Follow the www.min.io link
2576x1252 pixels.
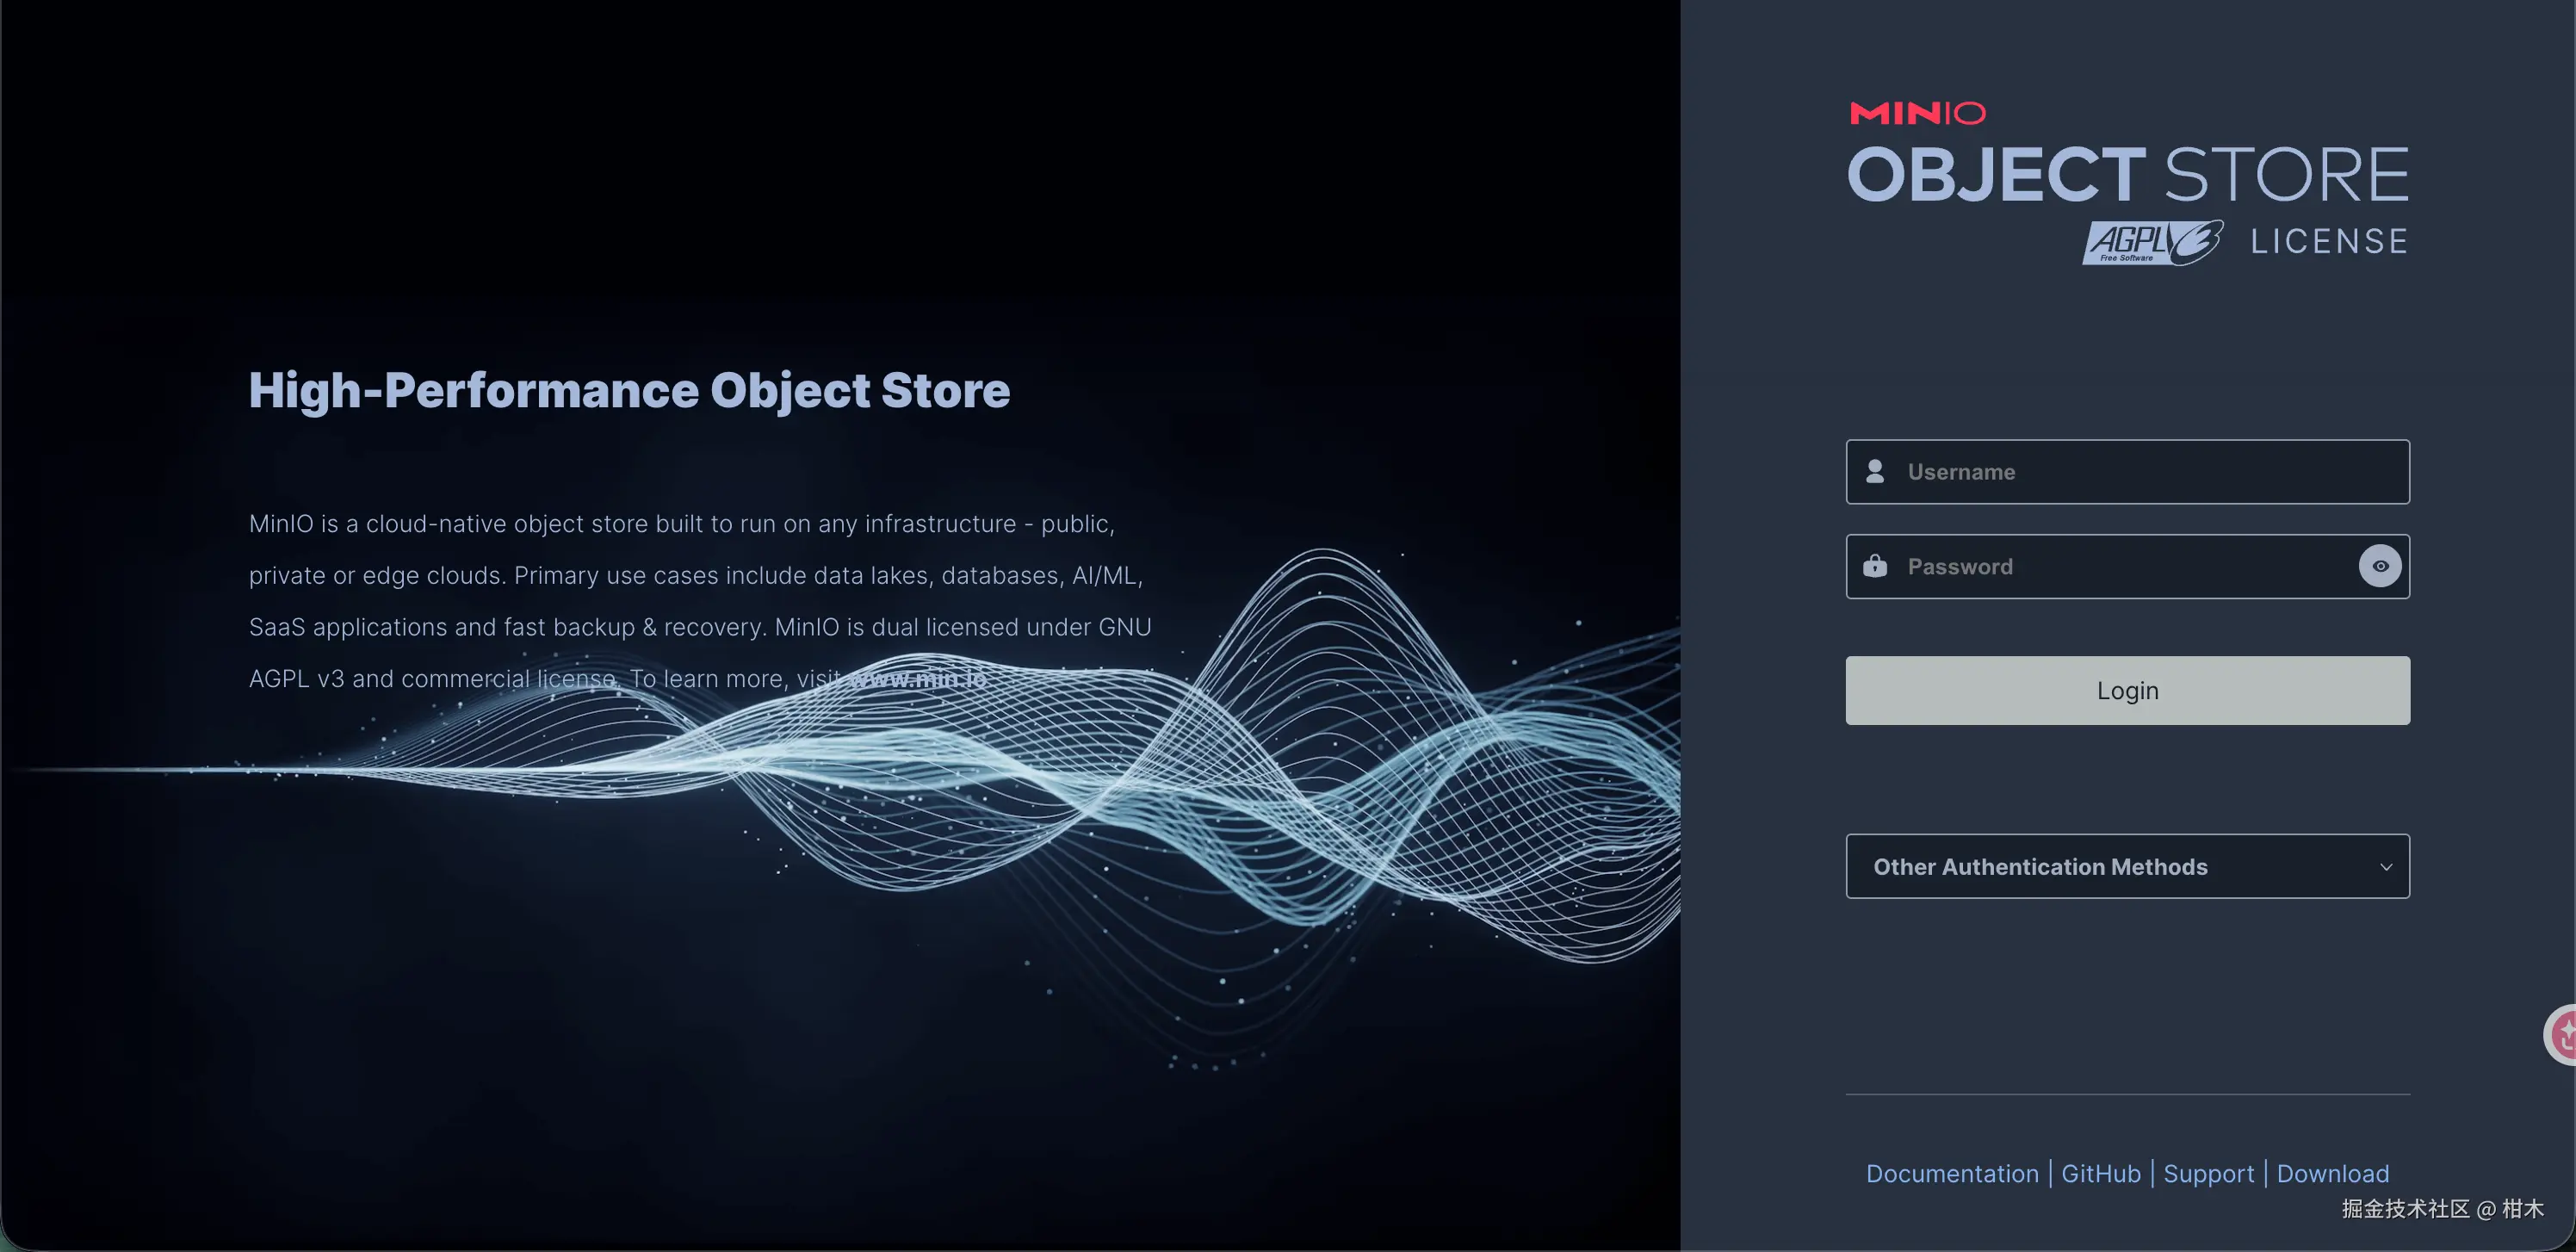coord(917,679)
